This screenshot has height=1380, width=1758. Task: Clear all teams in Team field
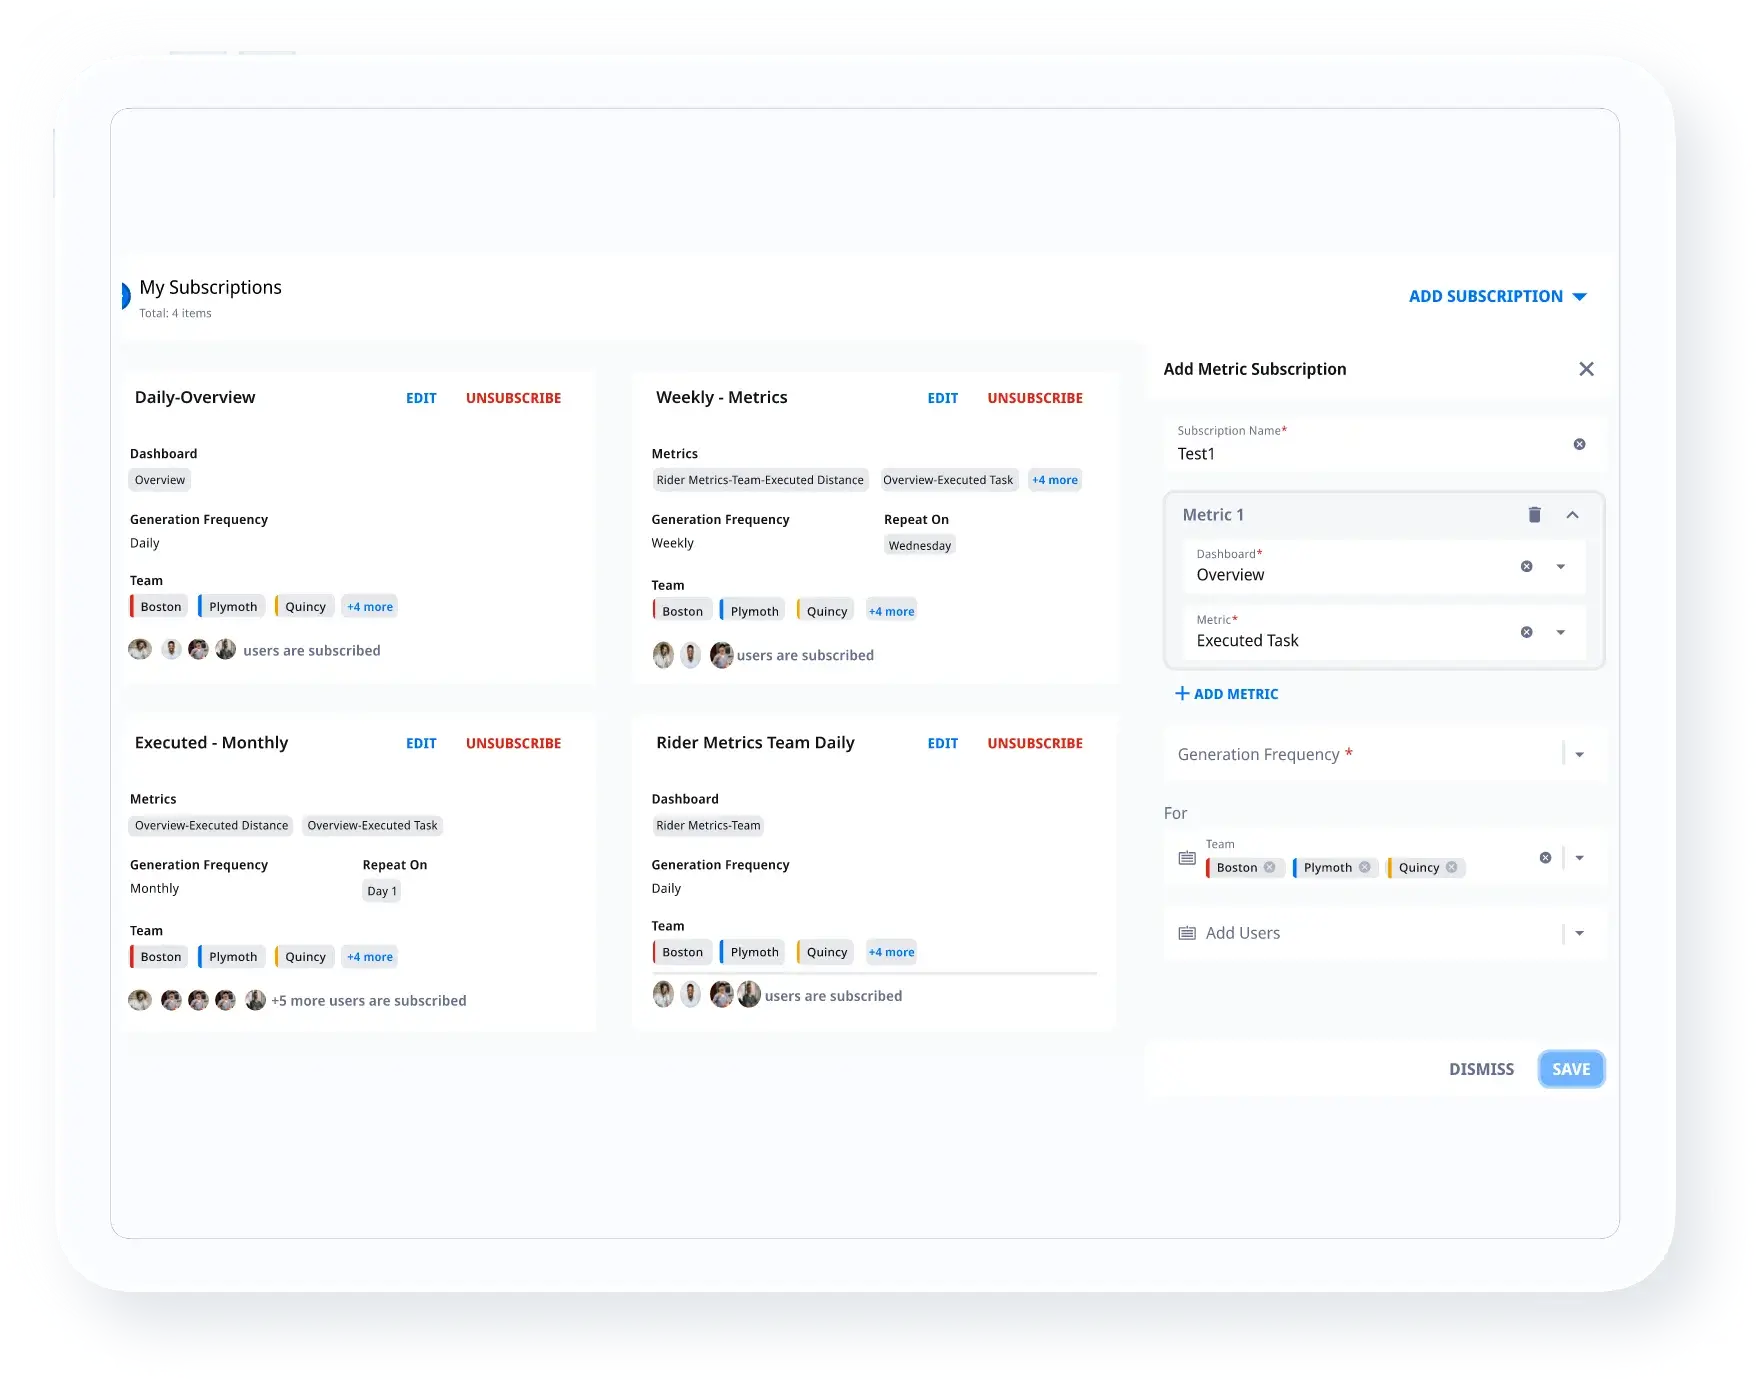coord(1545,858)
